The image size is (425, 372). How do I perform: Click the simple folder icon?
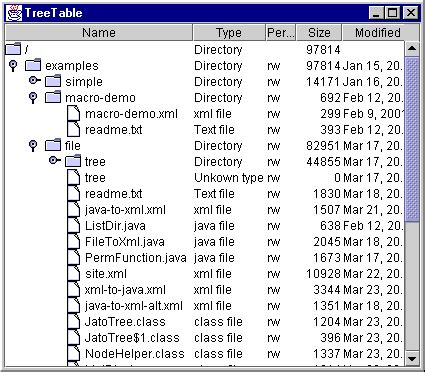click(53, 81)
